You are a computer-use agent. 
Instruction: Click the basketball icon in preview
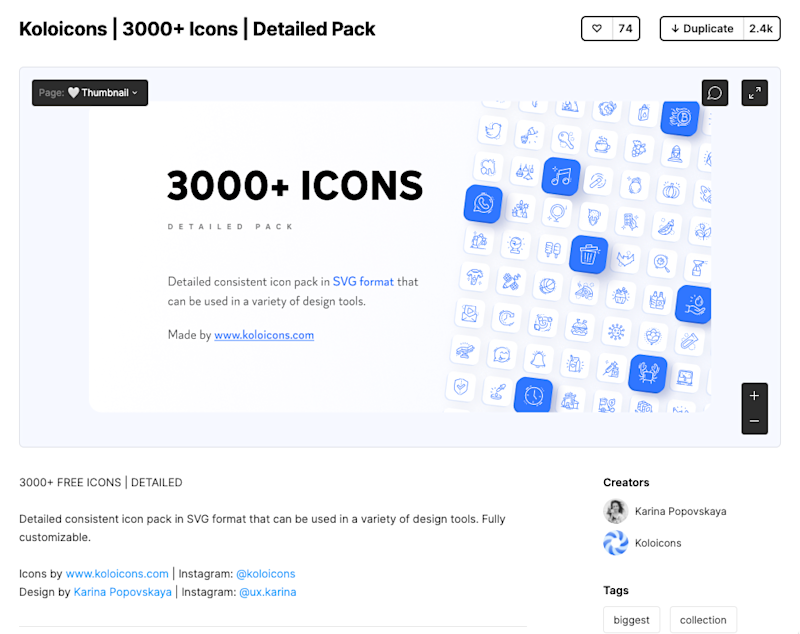tap(547, 286)
